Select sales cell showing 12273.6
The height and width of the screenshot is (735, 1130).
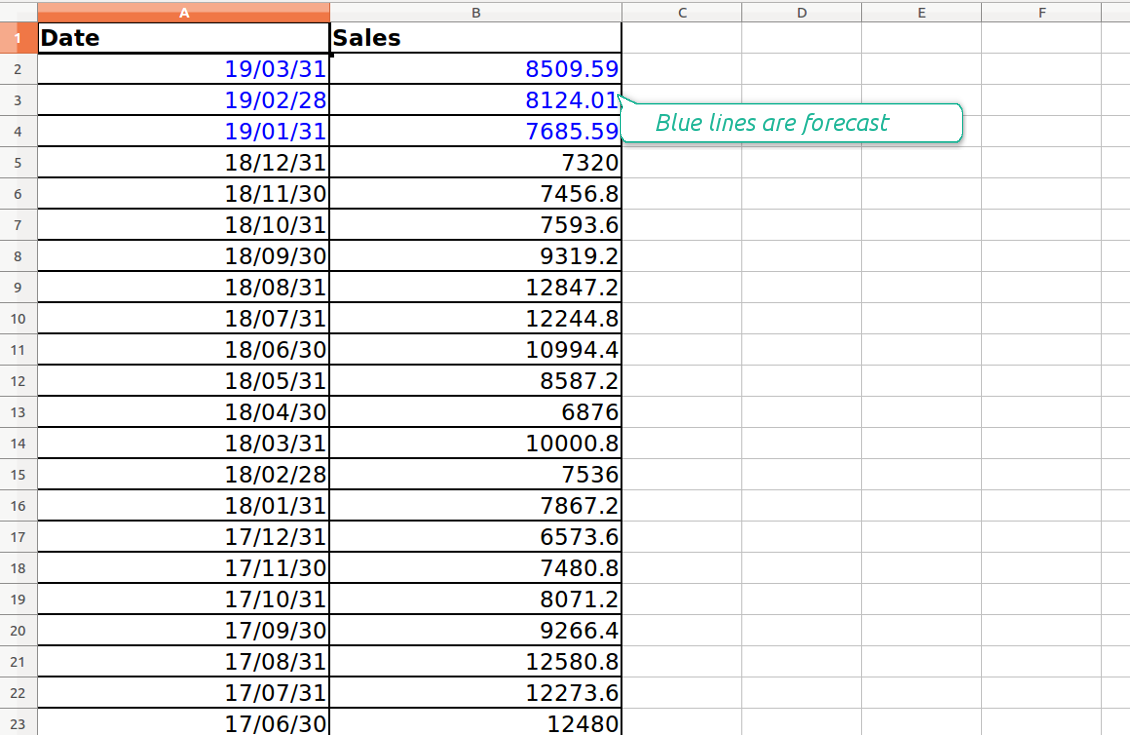coord(476,692)
